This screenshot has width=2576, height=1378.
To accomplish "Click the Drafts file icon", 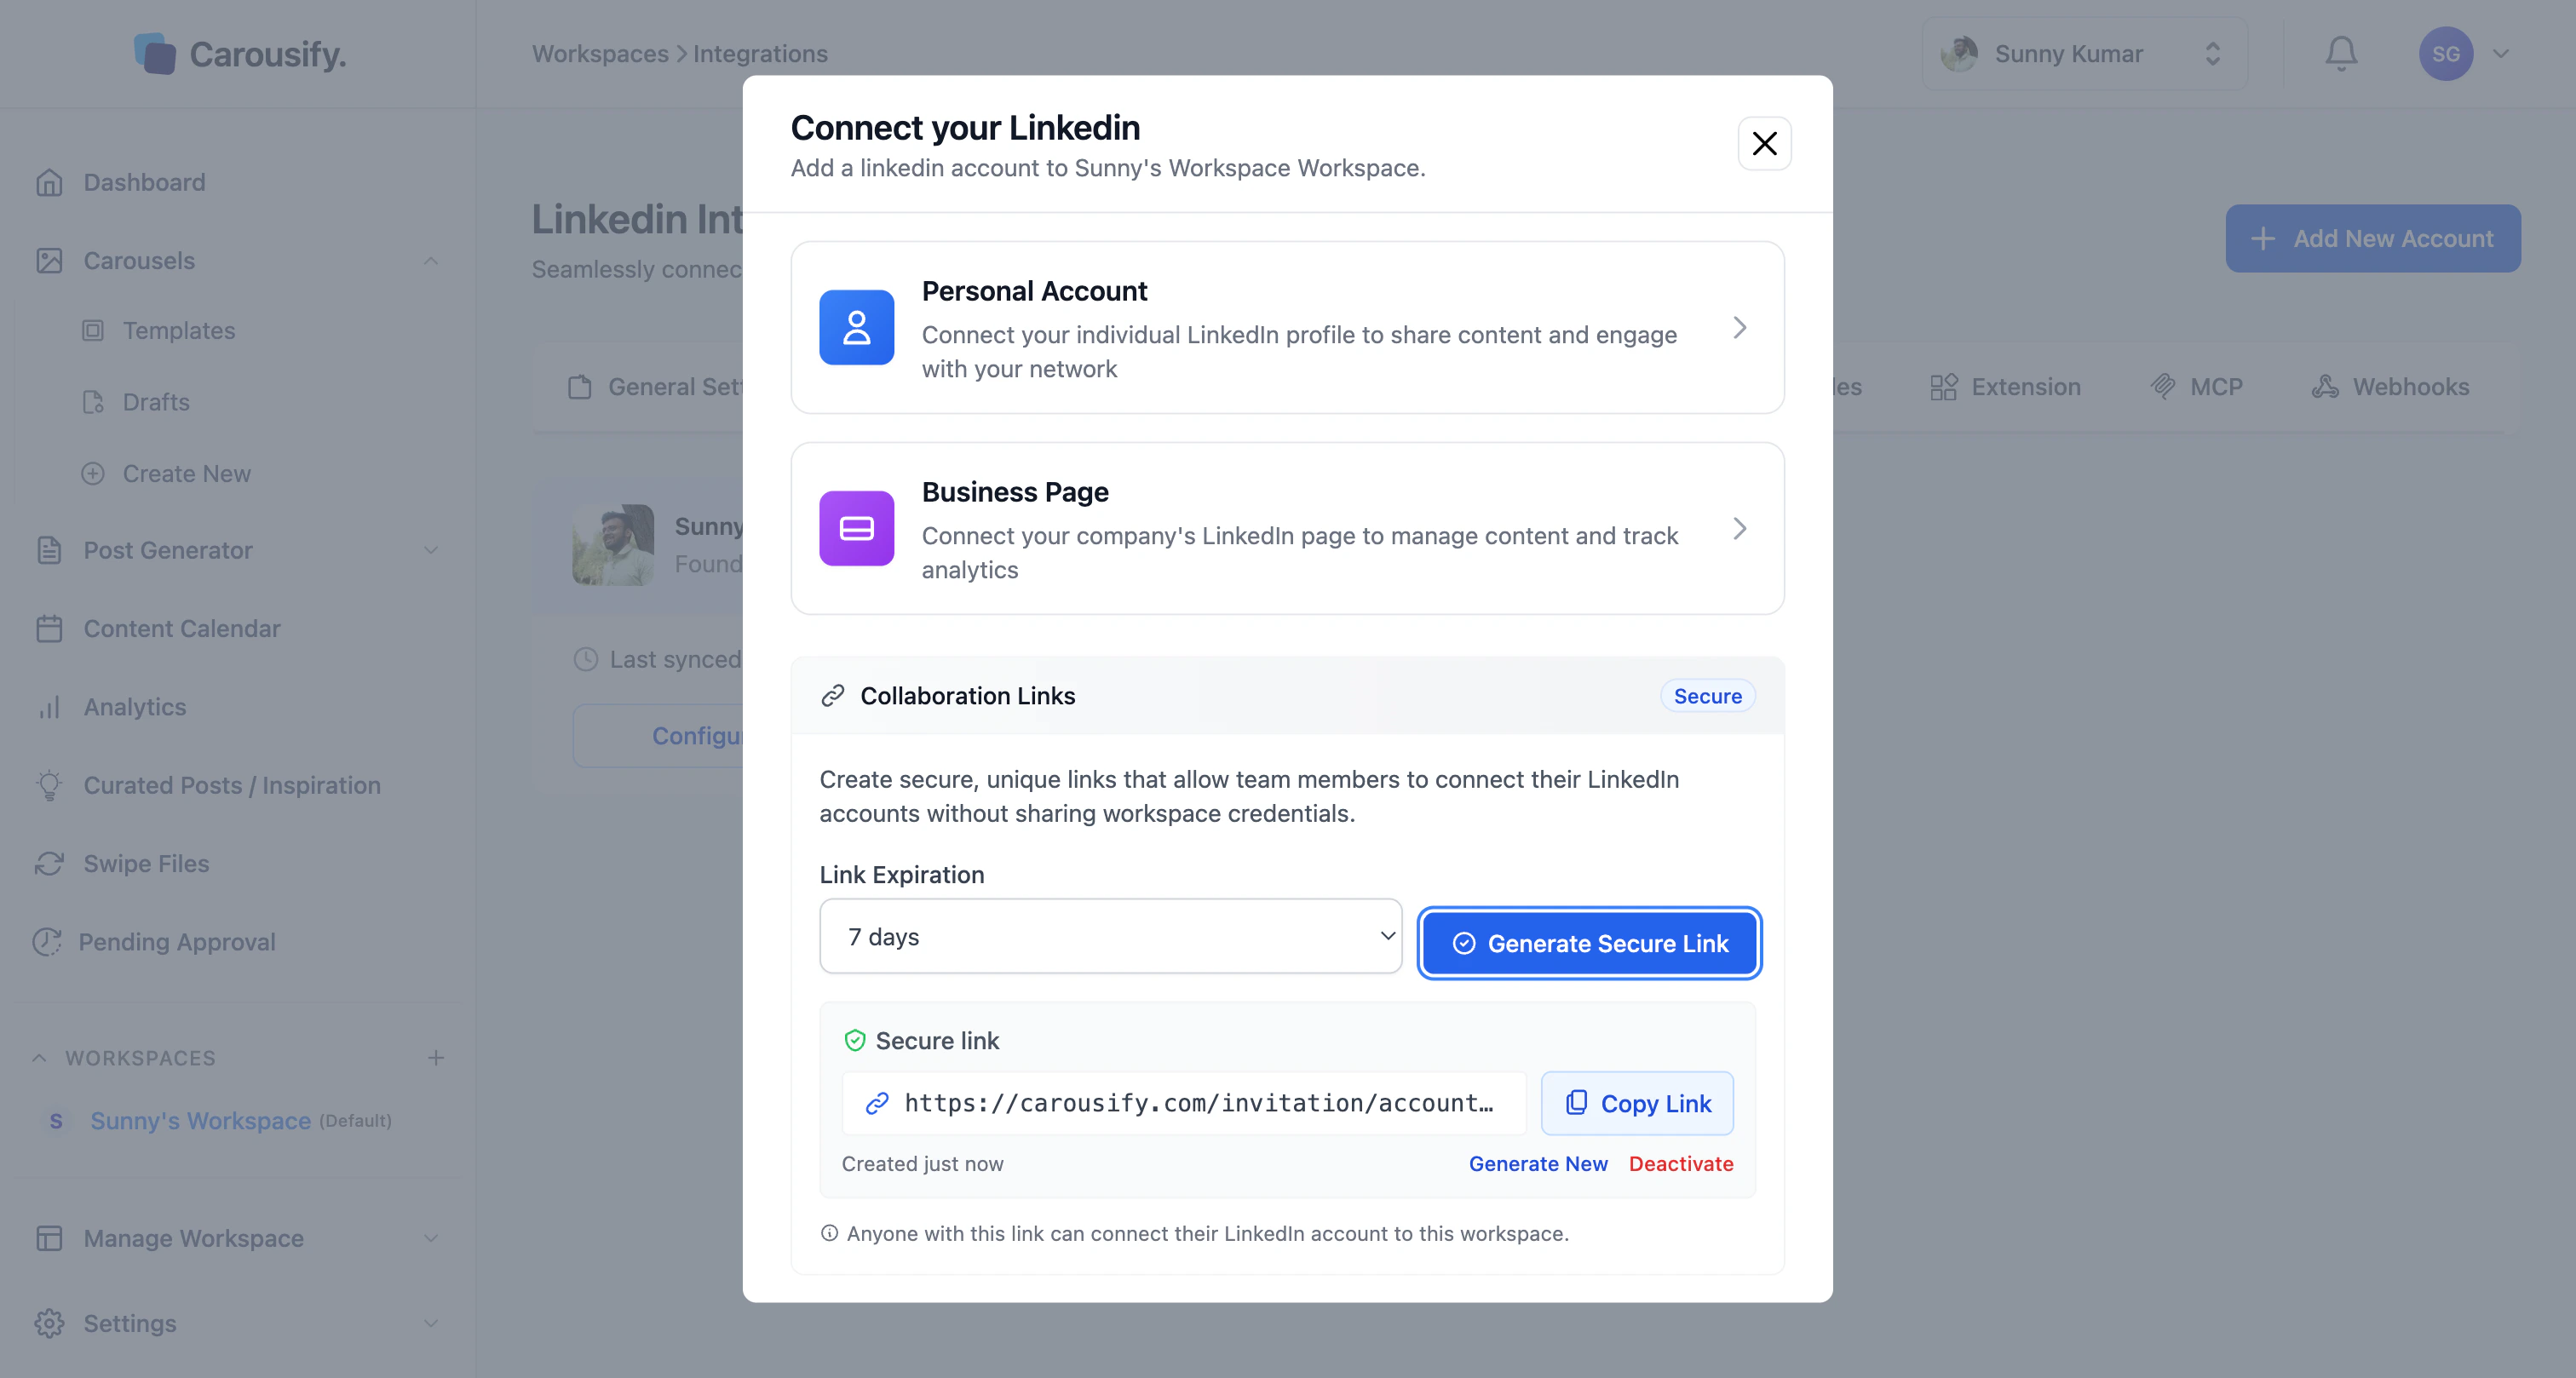I will coord(93,401).
